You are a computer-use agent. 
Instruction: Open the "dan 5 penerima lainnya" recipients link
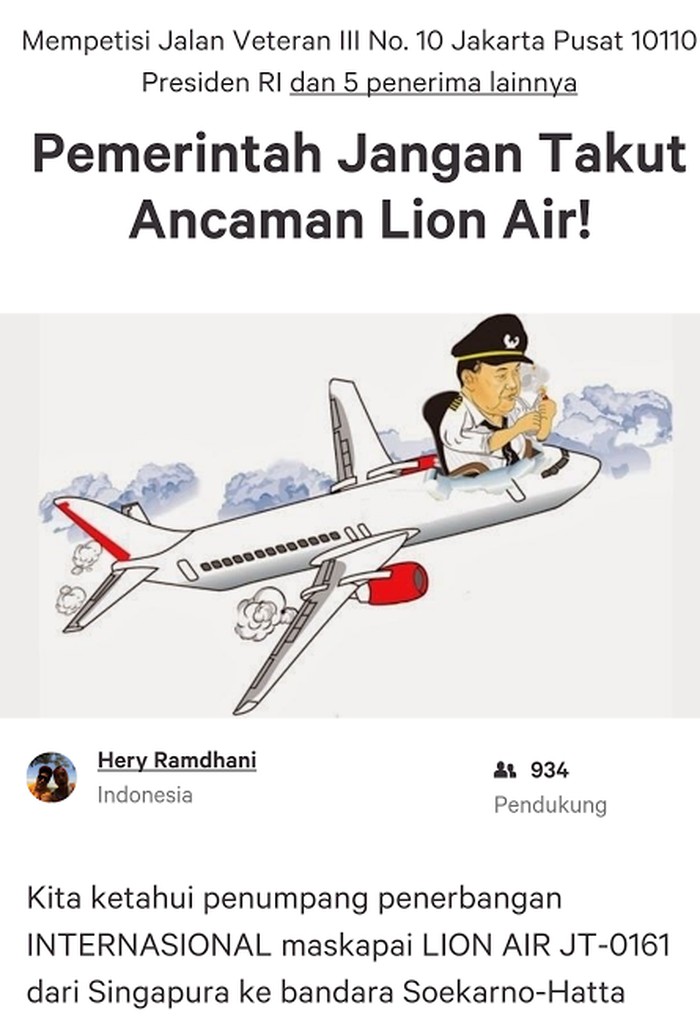pyautogui.click(x=433, y=83)
